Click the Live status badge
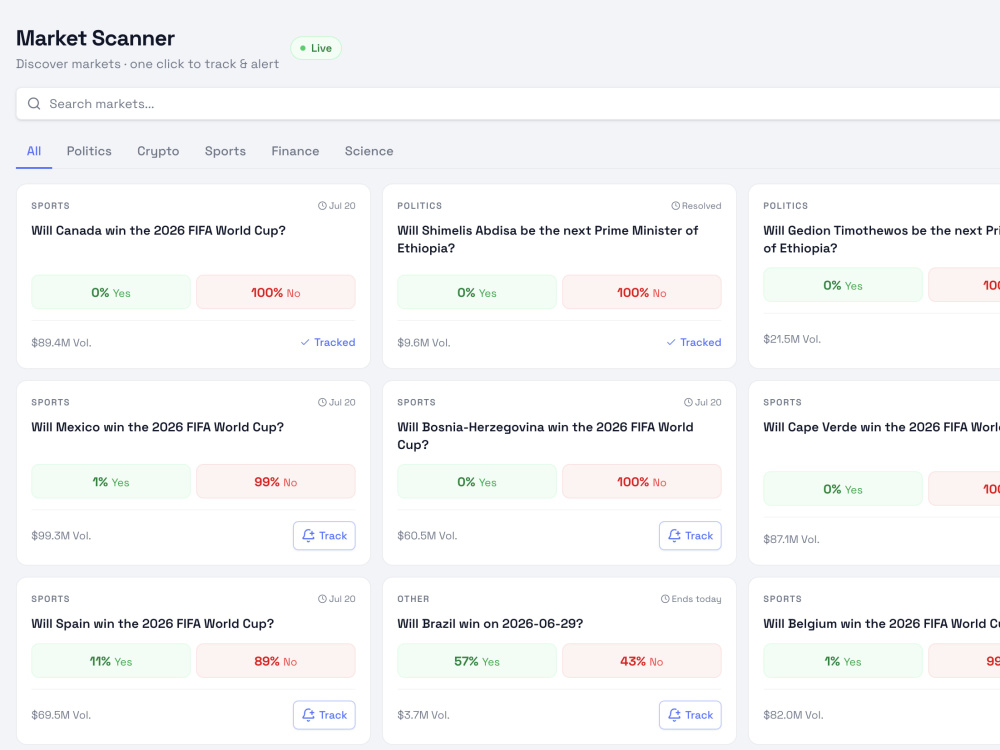The height and width of the screenshot is (750, 1000). pos(316,48)
